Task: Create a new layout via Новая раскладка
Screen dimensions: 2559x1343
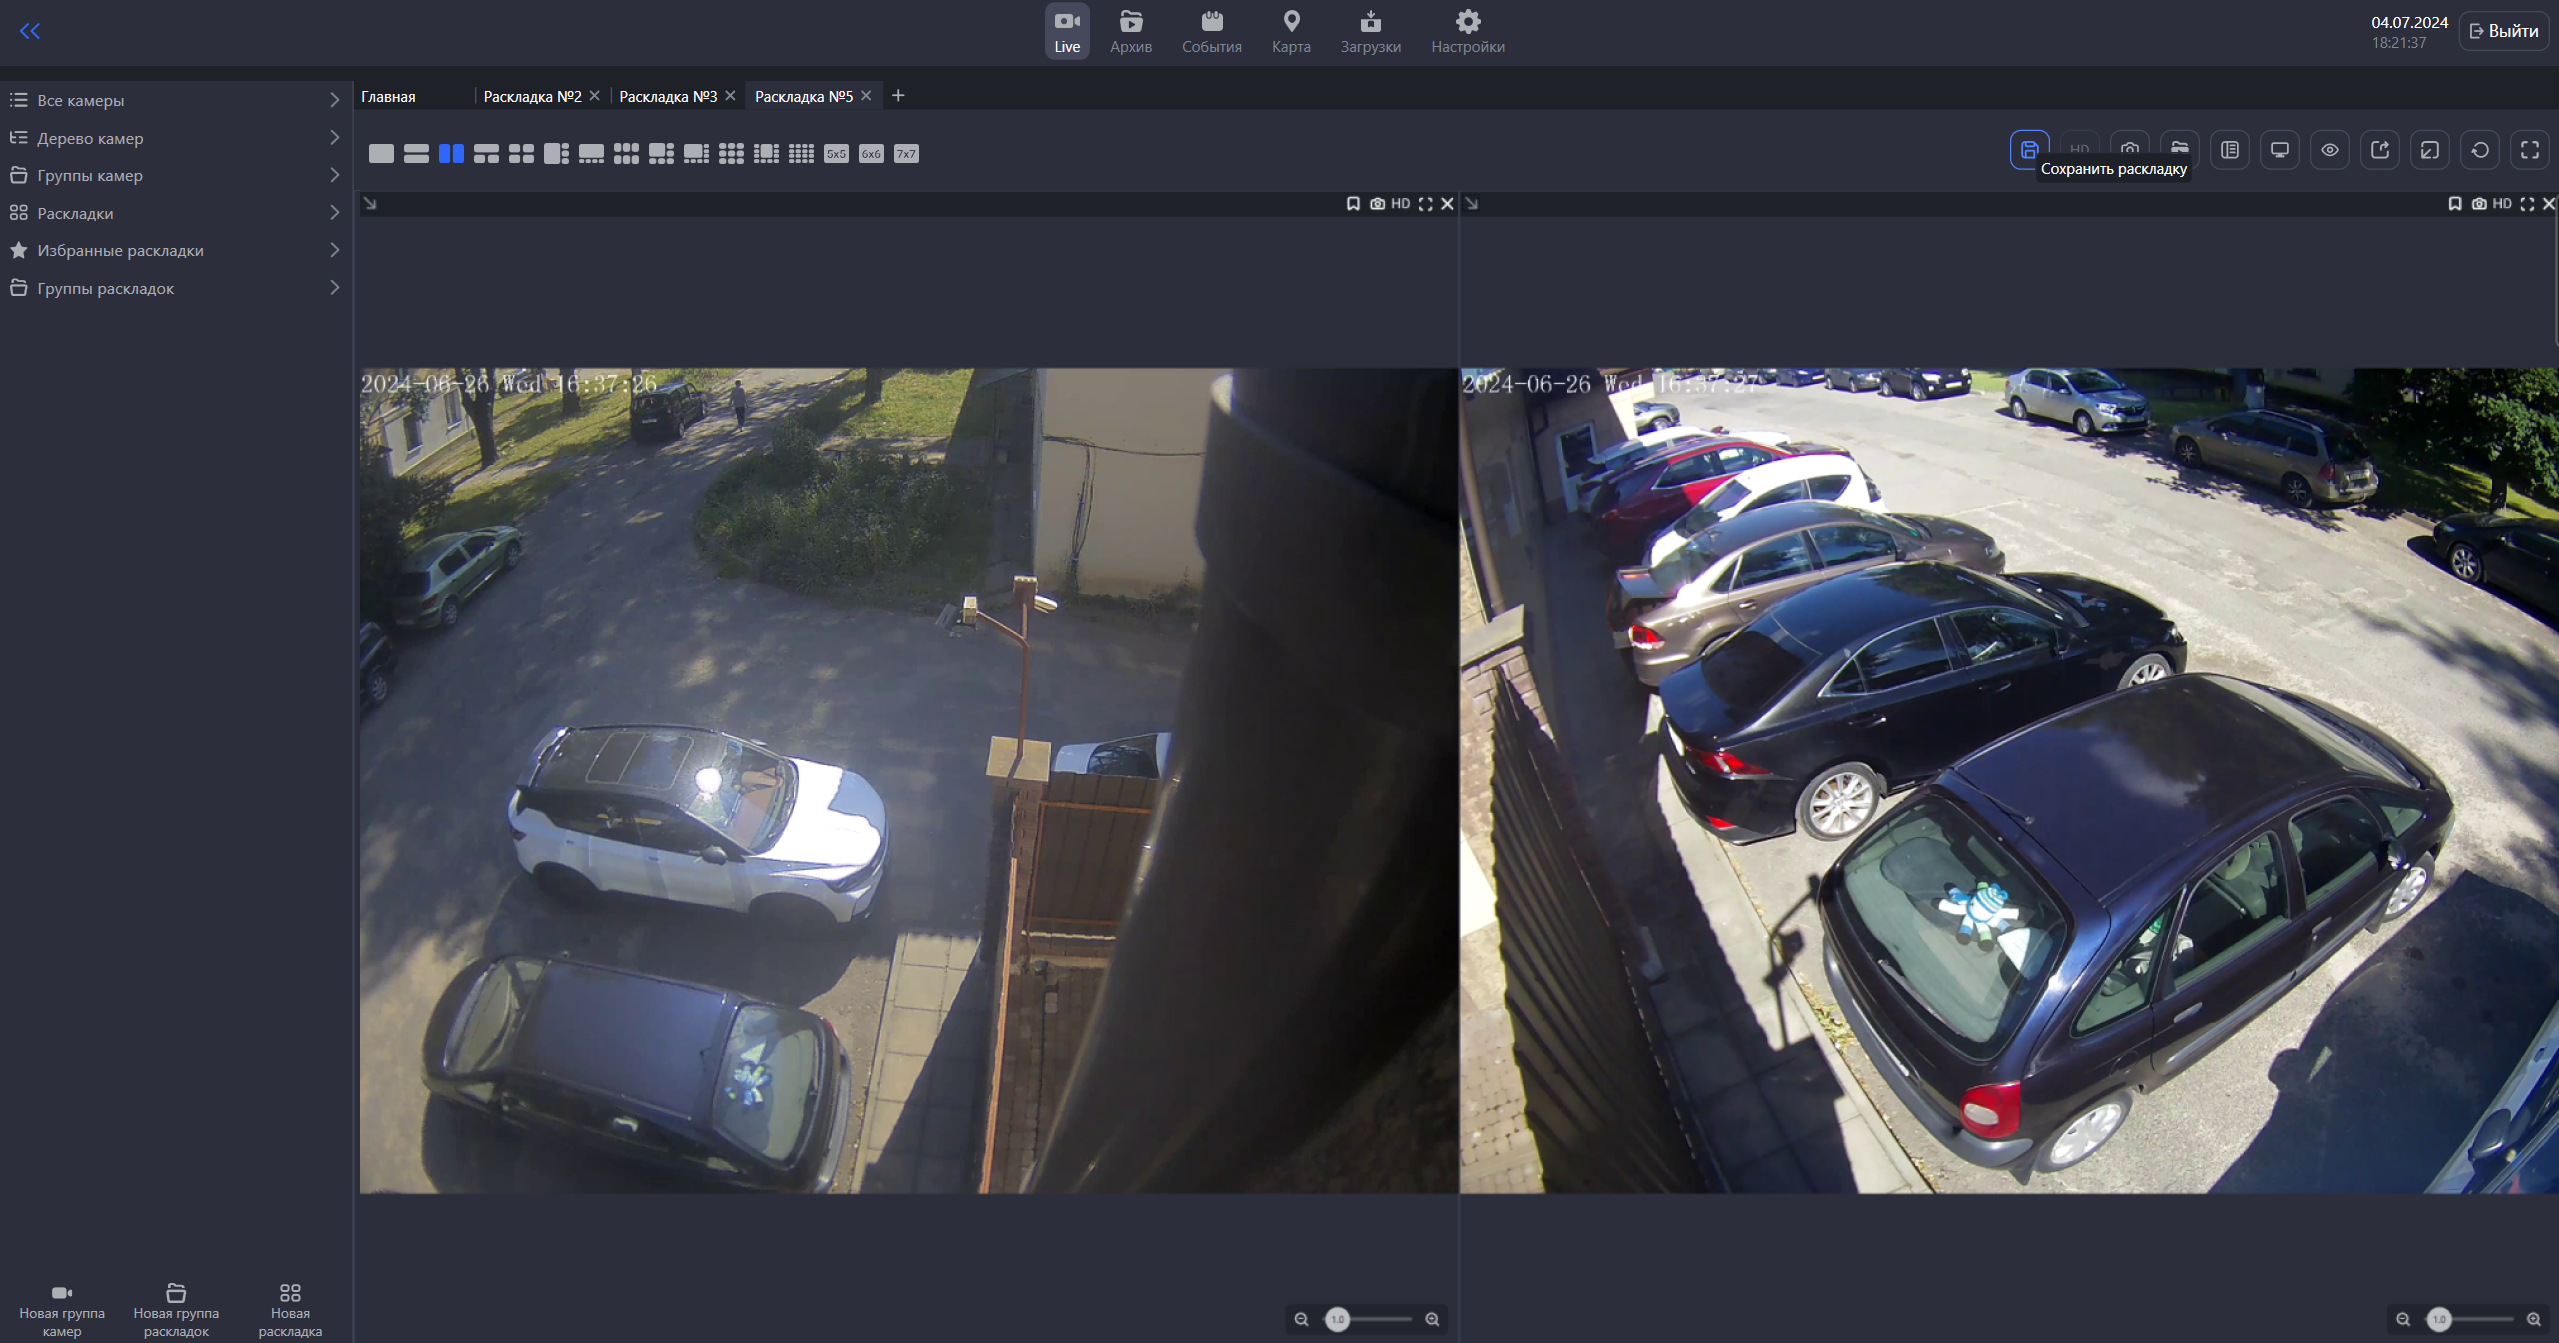Action: point(290,1303)
